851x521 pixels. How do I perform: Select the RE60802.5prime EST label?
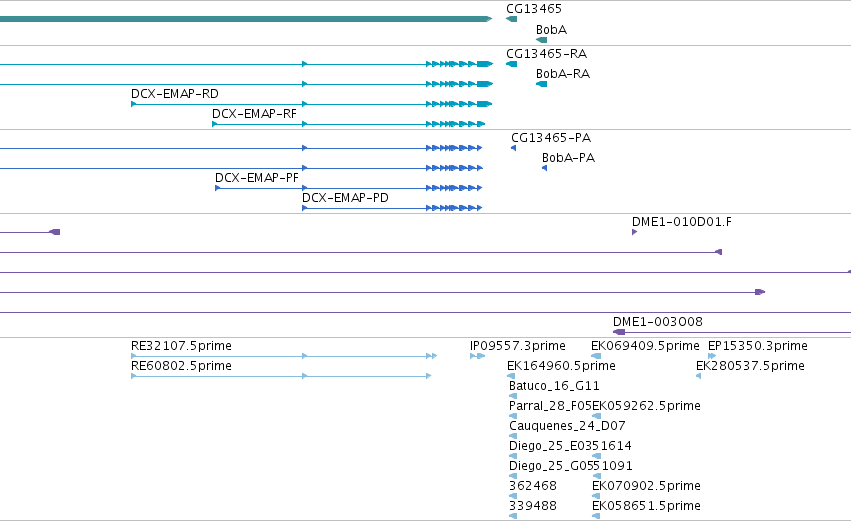point(181,366)
